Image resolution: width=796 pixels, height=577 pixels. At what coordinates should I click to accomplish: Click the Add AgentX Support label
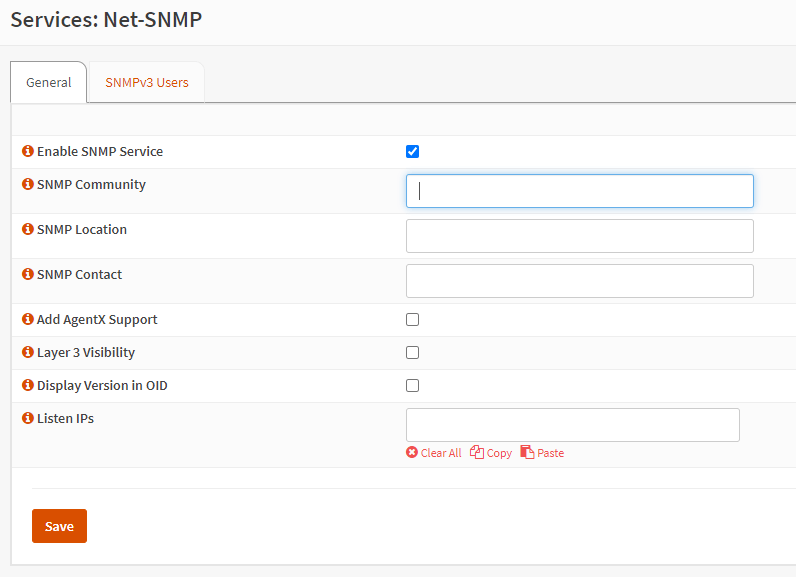(97, 319)
